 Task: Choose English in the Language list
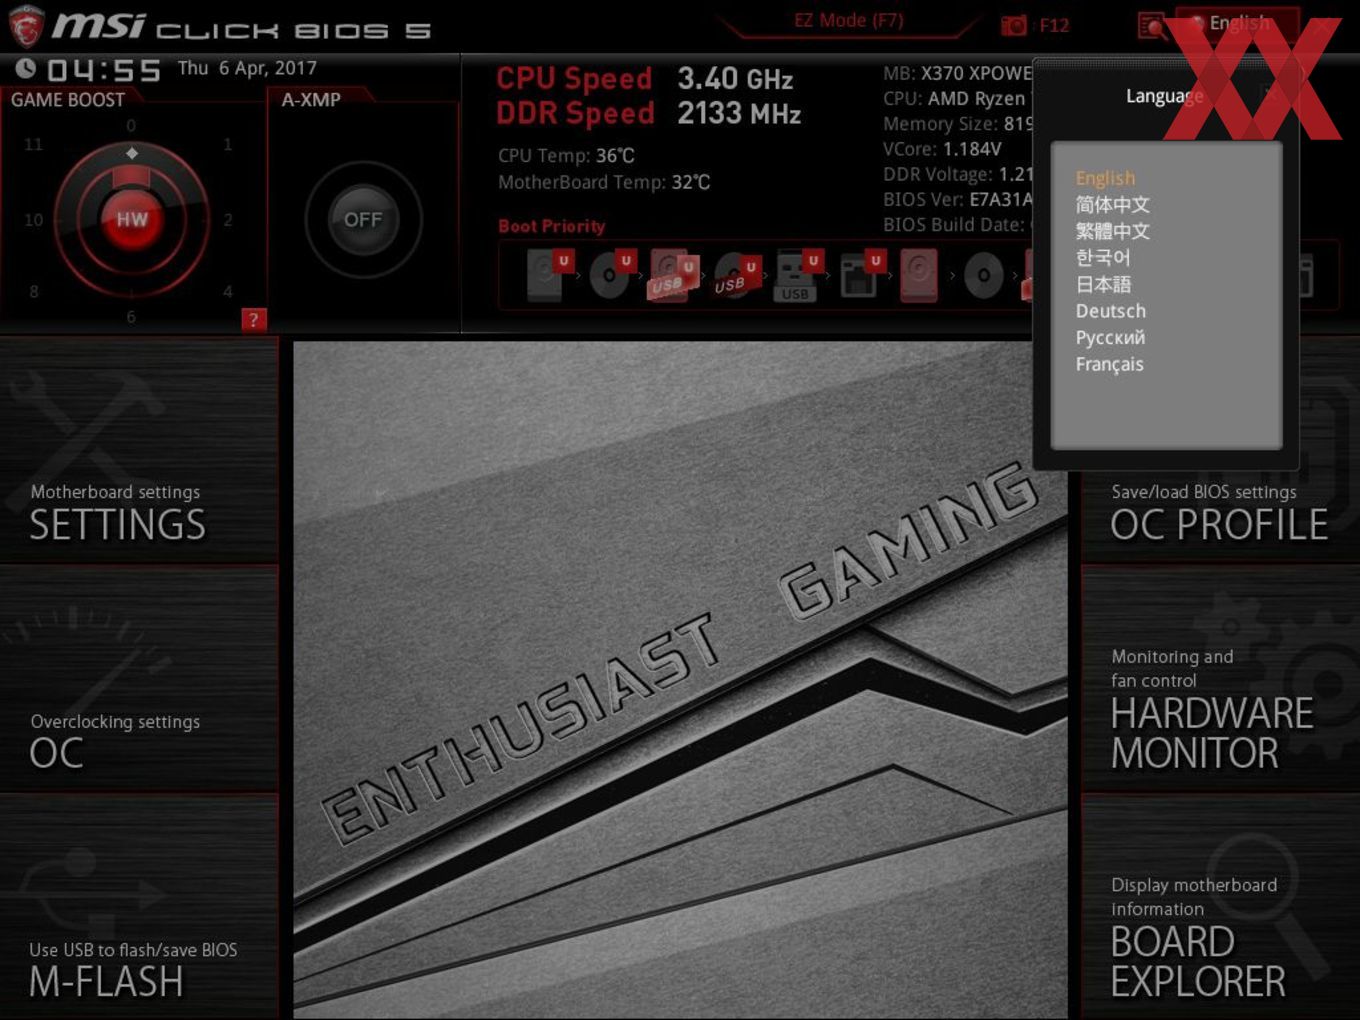tap(1105, 178)
